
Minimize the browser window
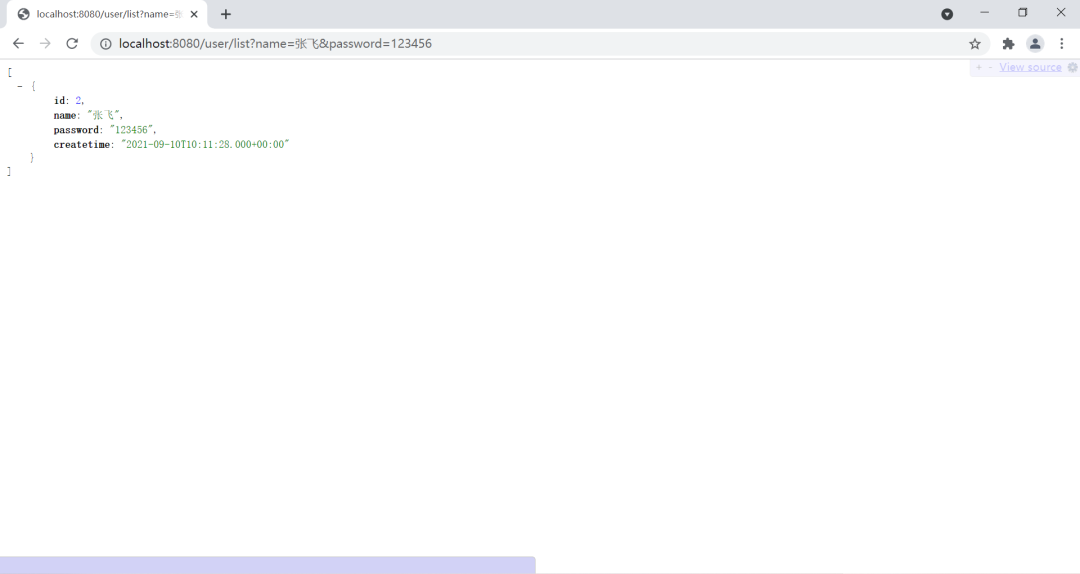click(x=984, y=12)
